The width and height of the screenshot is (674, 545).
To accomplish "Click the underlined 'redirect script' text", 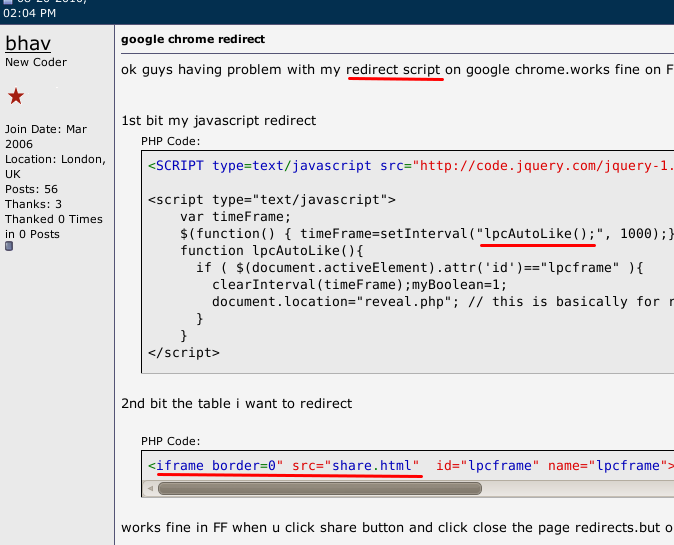I will [x=393, y=70].
